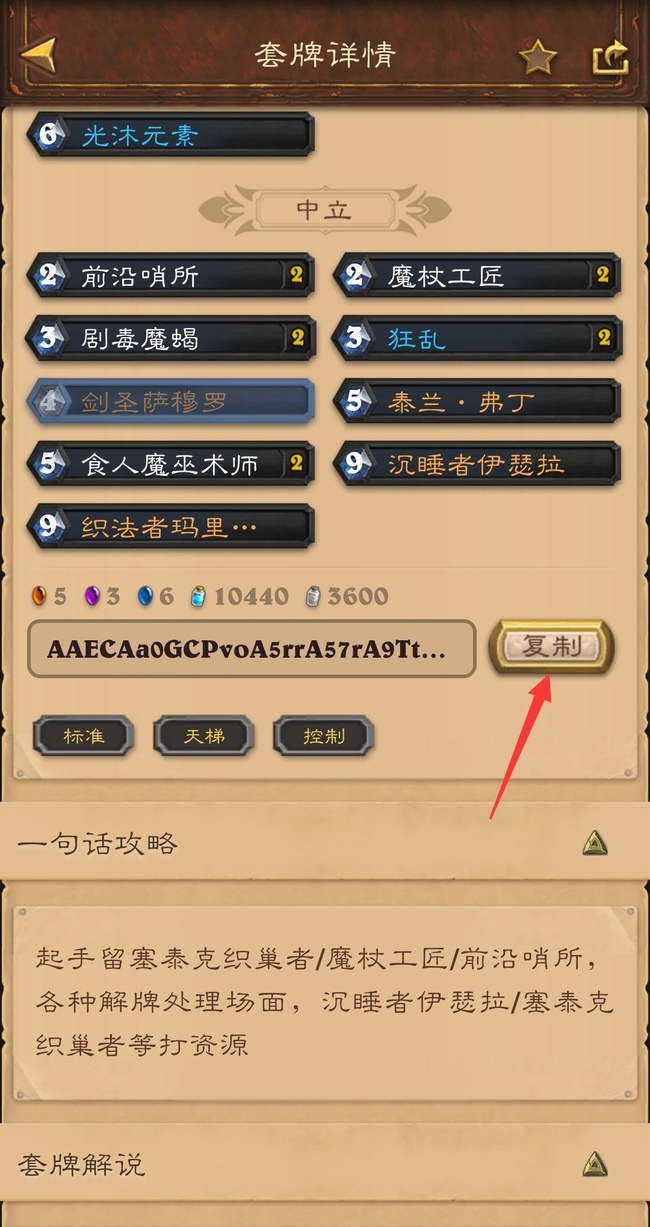Tap the share icon in the header

[610, 57]
